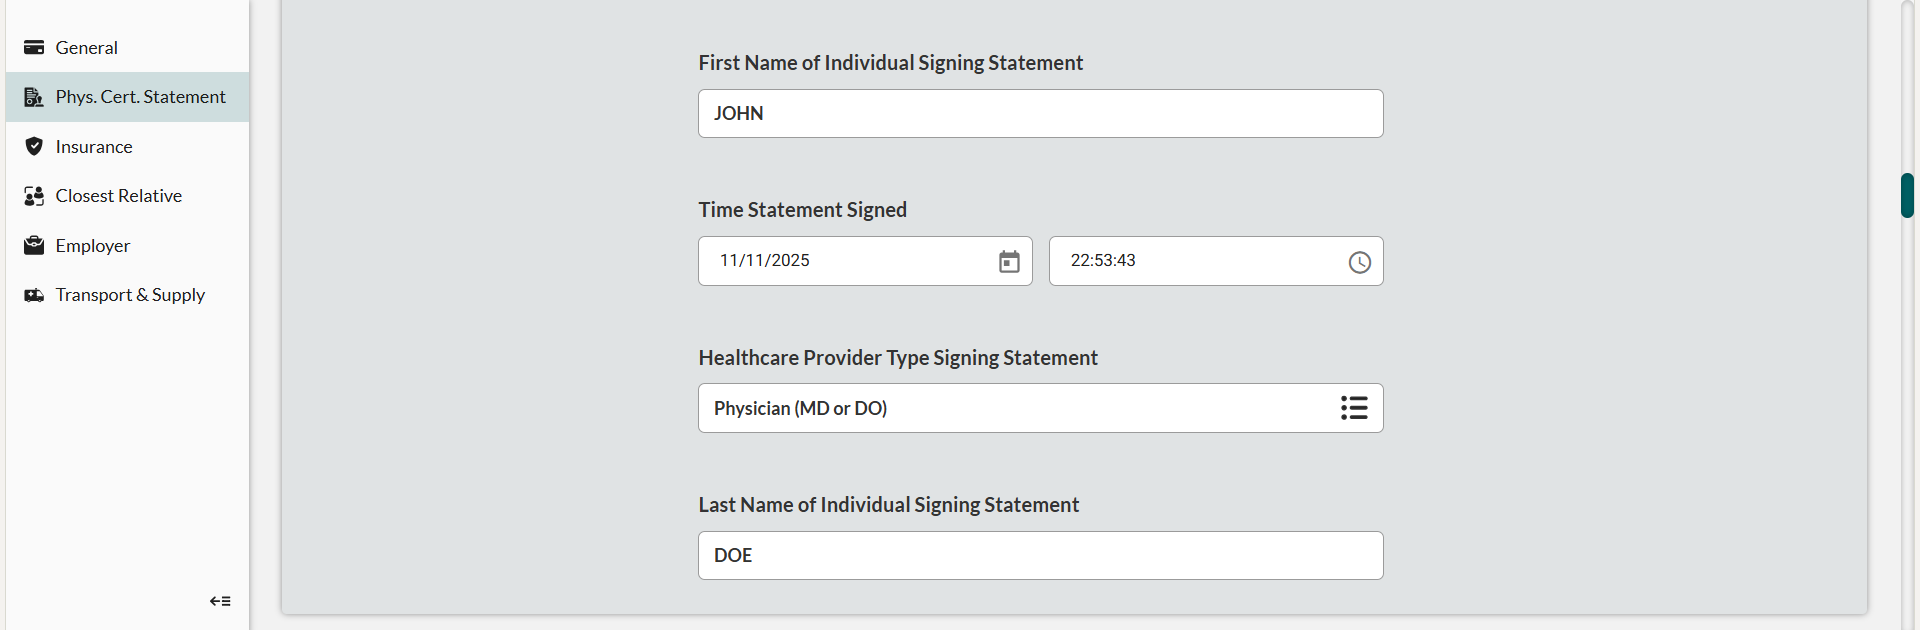Click the date field showing 11/11/2025
The width and height of the screenshot is (1920, 630).
850,261
